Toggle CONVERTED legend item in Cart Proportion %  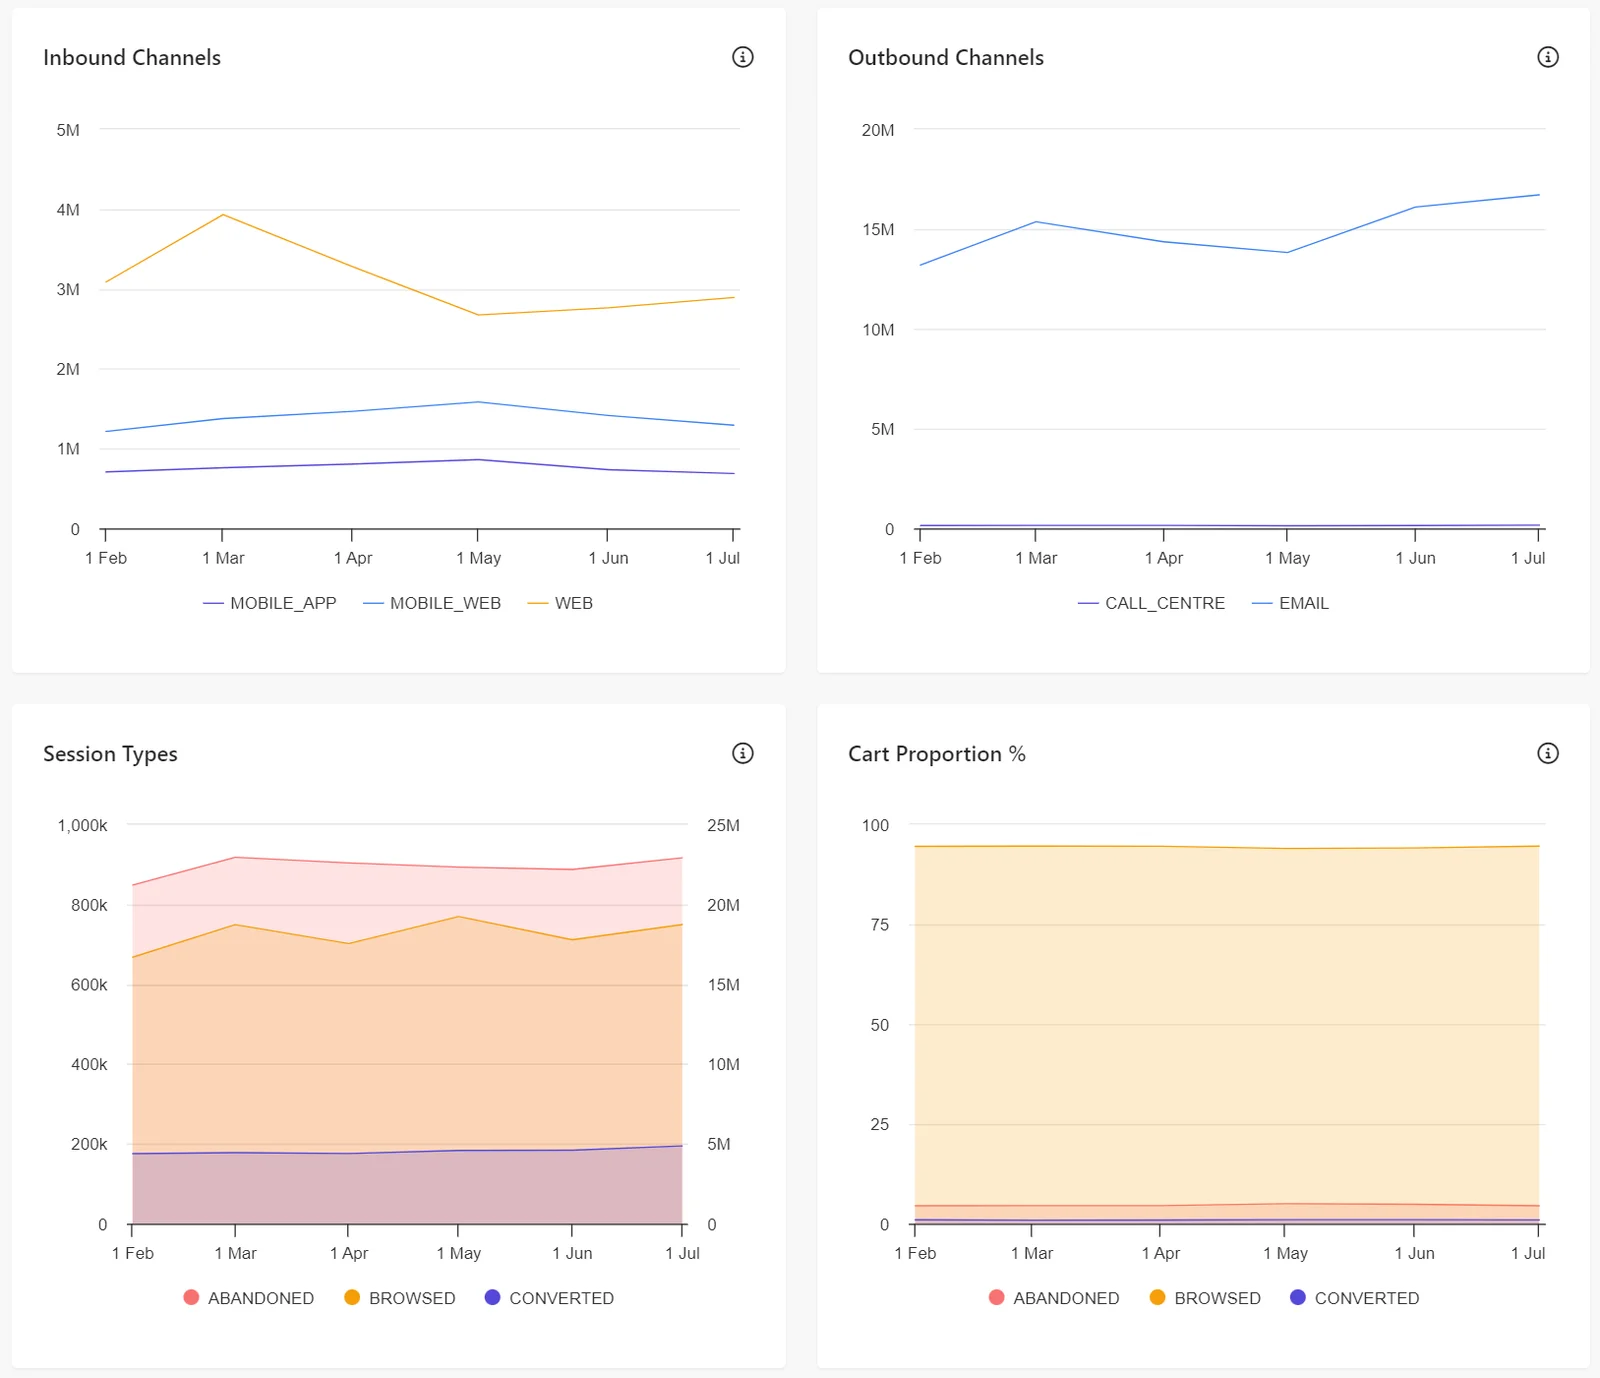coord(1354,1298)
